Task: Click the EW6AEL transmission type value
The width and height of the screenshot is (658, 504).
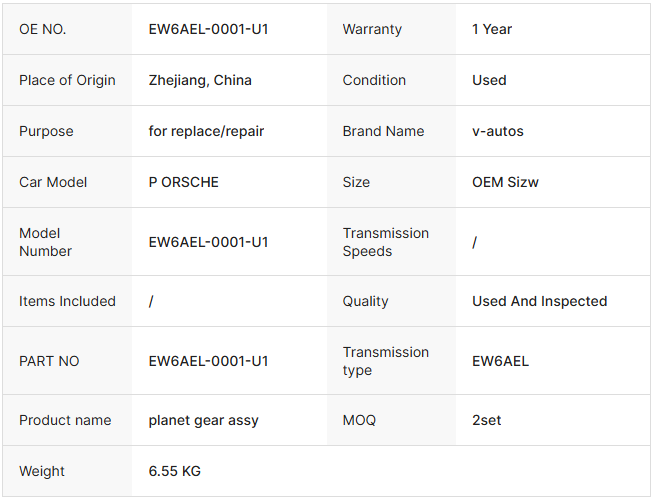Action: (x=500, y=361)
